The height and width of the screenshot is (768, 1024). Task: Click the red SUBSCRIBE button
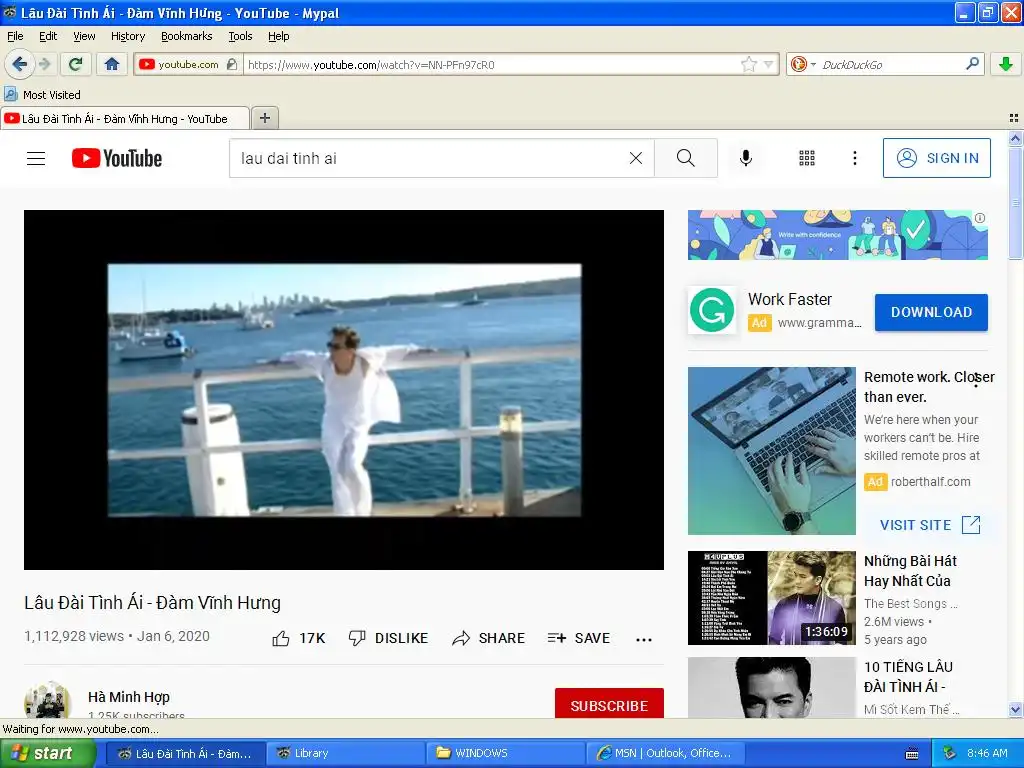tap(609, 703)
